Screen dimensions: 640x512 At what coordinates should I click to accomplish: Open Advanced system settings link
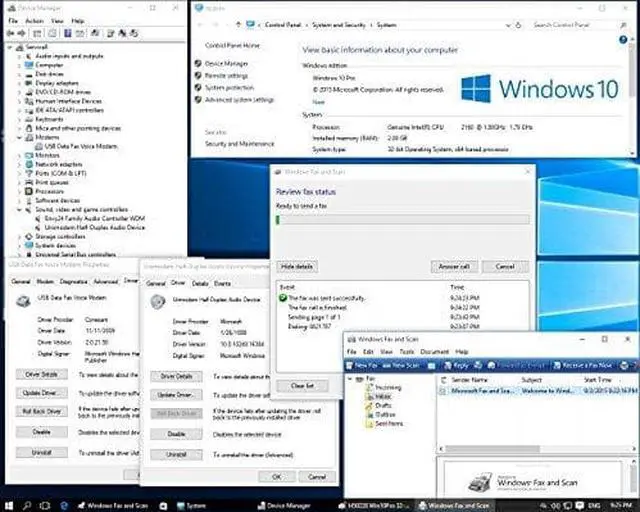point(239,100)
